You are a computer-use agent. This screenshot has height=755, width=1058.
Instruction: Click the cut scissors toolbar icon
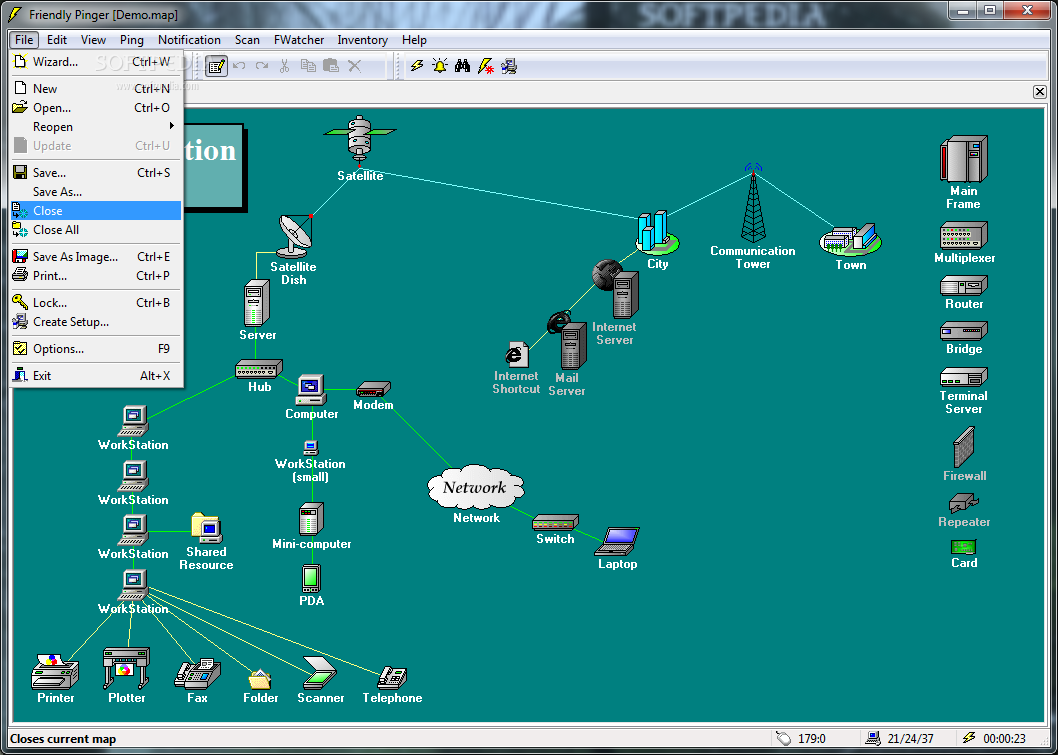[284, 65]
